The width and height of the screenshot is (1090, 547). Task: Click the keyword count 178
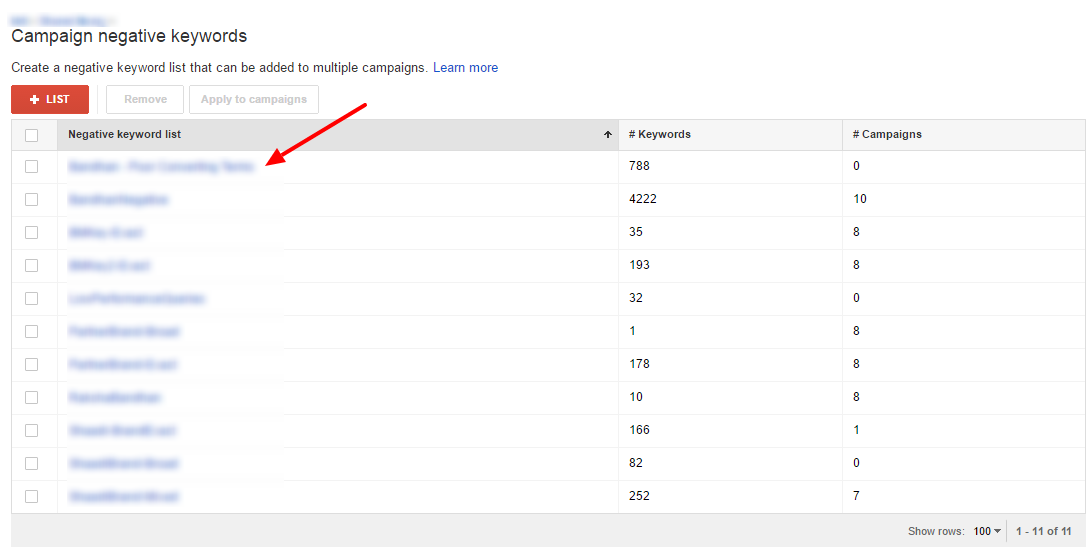(639, 364)
